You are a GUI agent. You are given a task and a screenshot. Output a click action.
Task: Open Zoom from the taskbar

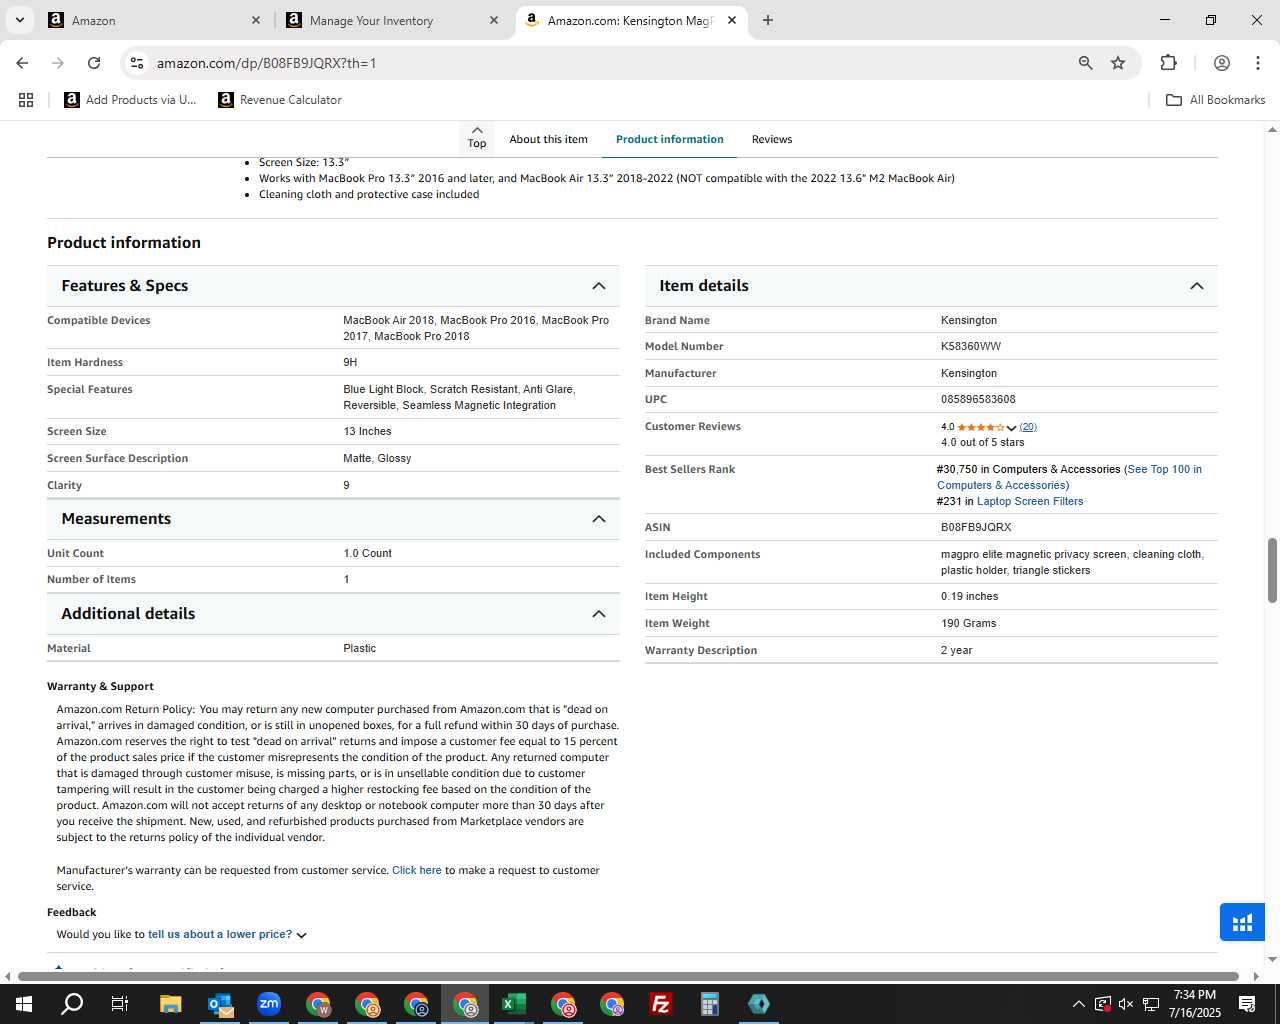(x=269, y=1004)
